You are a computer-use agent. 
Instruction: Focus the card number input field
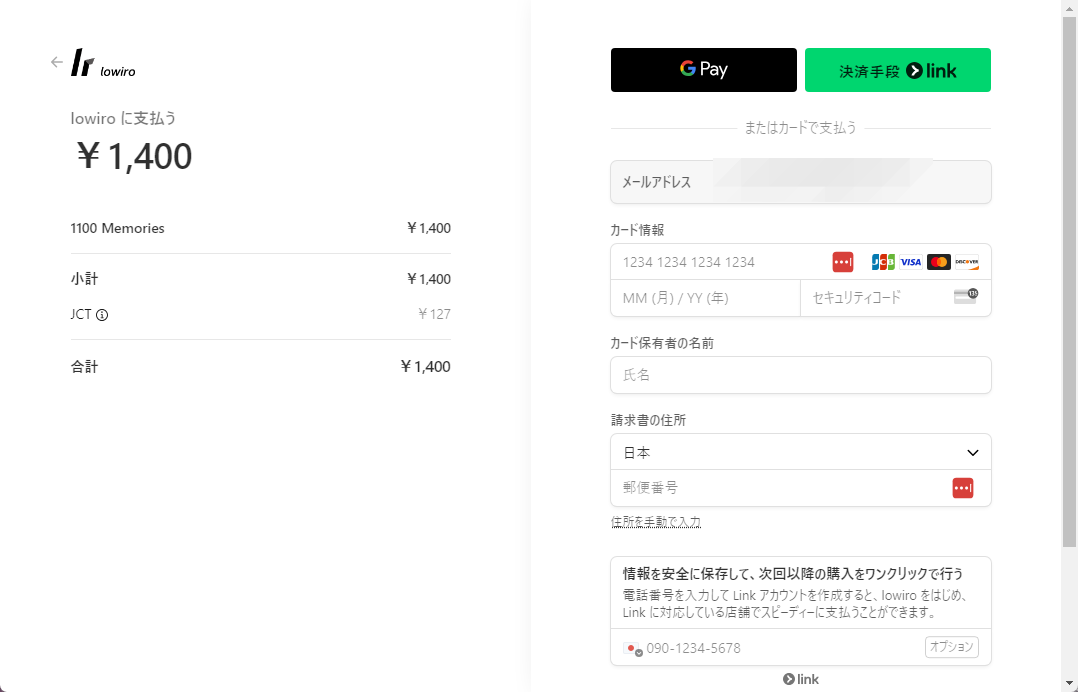pos(722,262)
